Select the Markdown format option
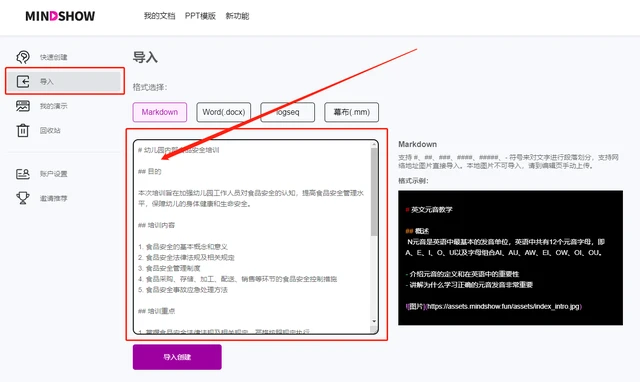 click(x=160, y=112)
